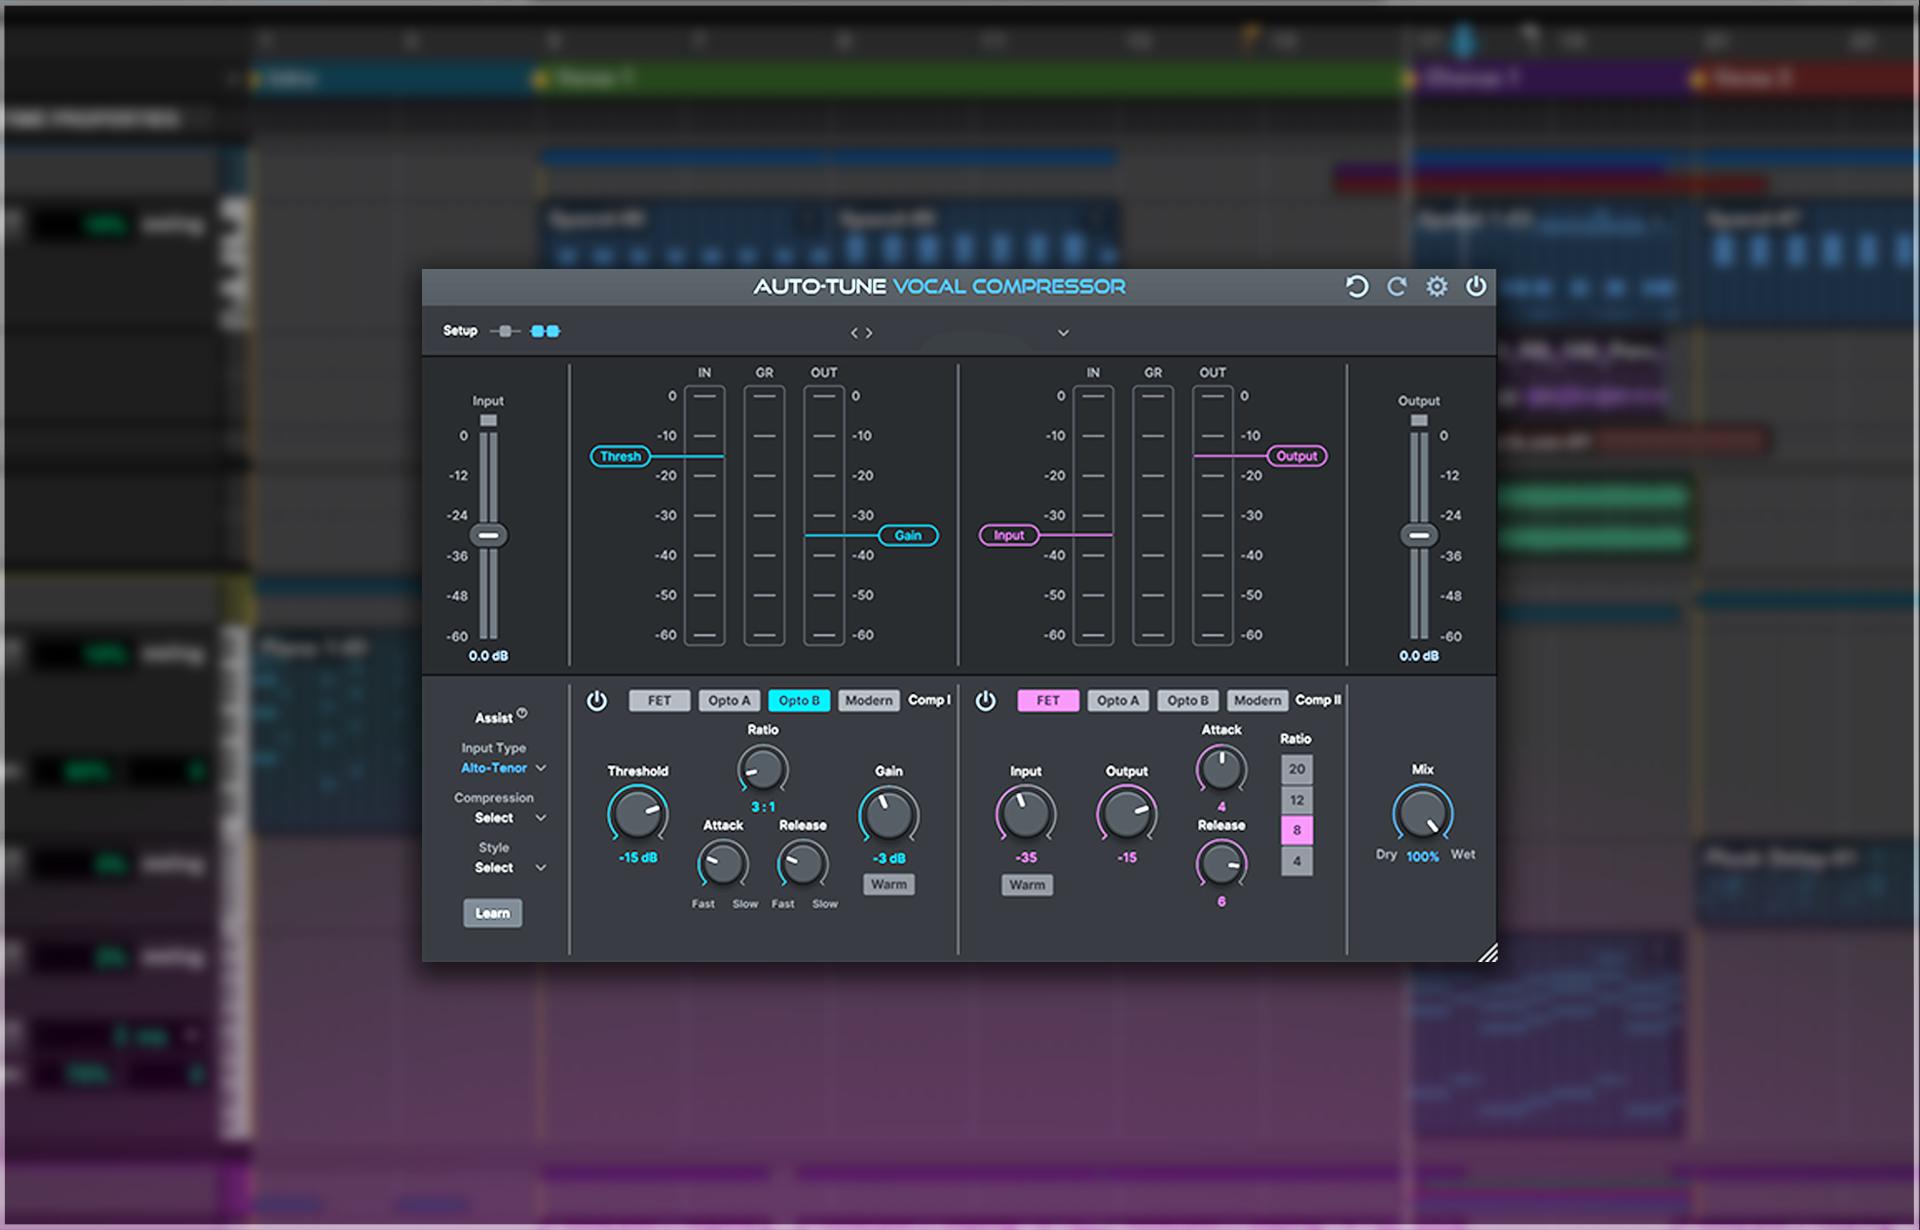The height and width of the screenshot is (1230, 1920).
Task: Click the Mix dry/wet knob
Action: tap(1422, 813)
